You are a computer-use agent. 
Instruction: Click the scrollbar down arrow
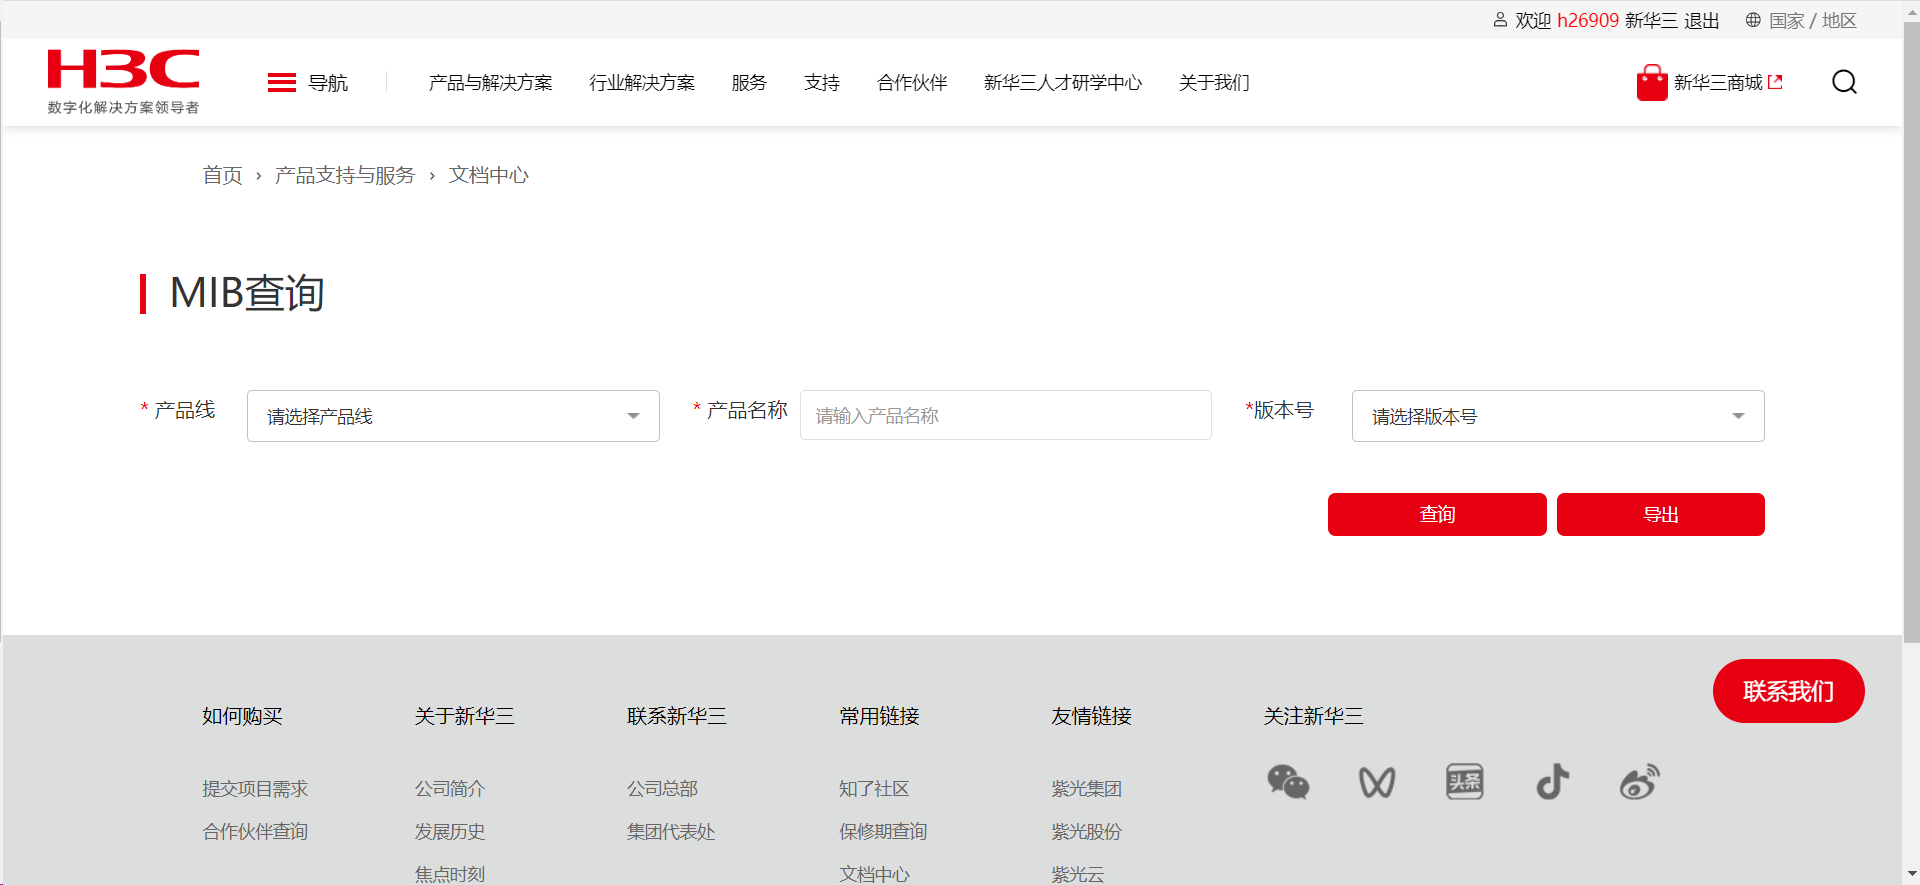[x=1911, y=875]
